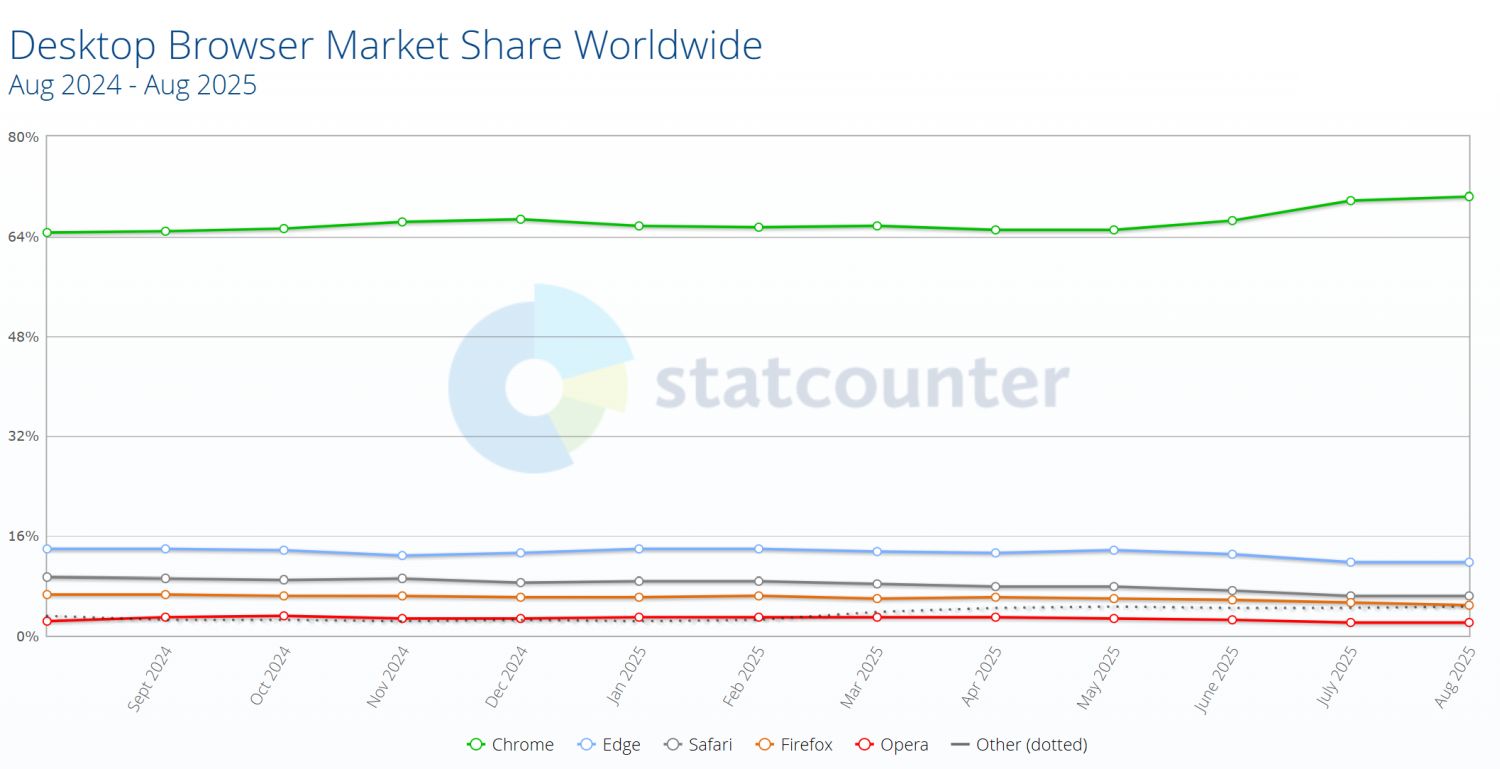This screenshot has width=1500, height=769.
Task: Click Edge data point for Nov 2024
Action: point(402,556)
